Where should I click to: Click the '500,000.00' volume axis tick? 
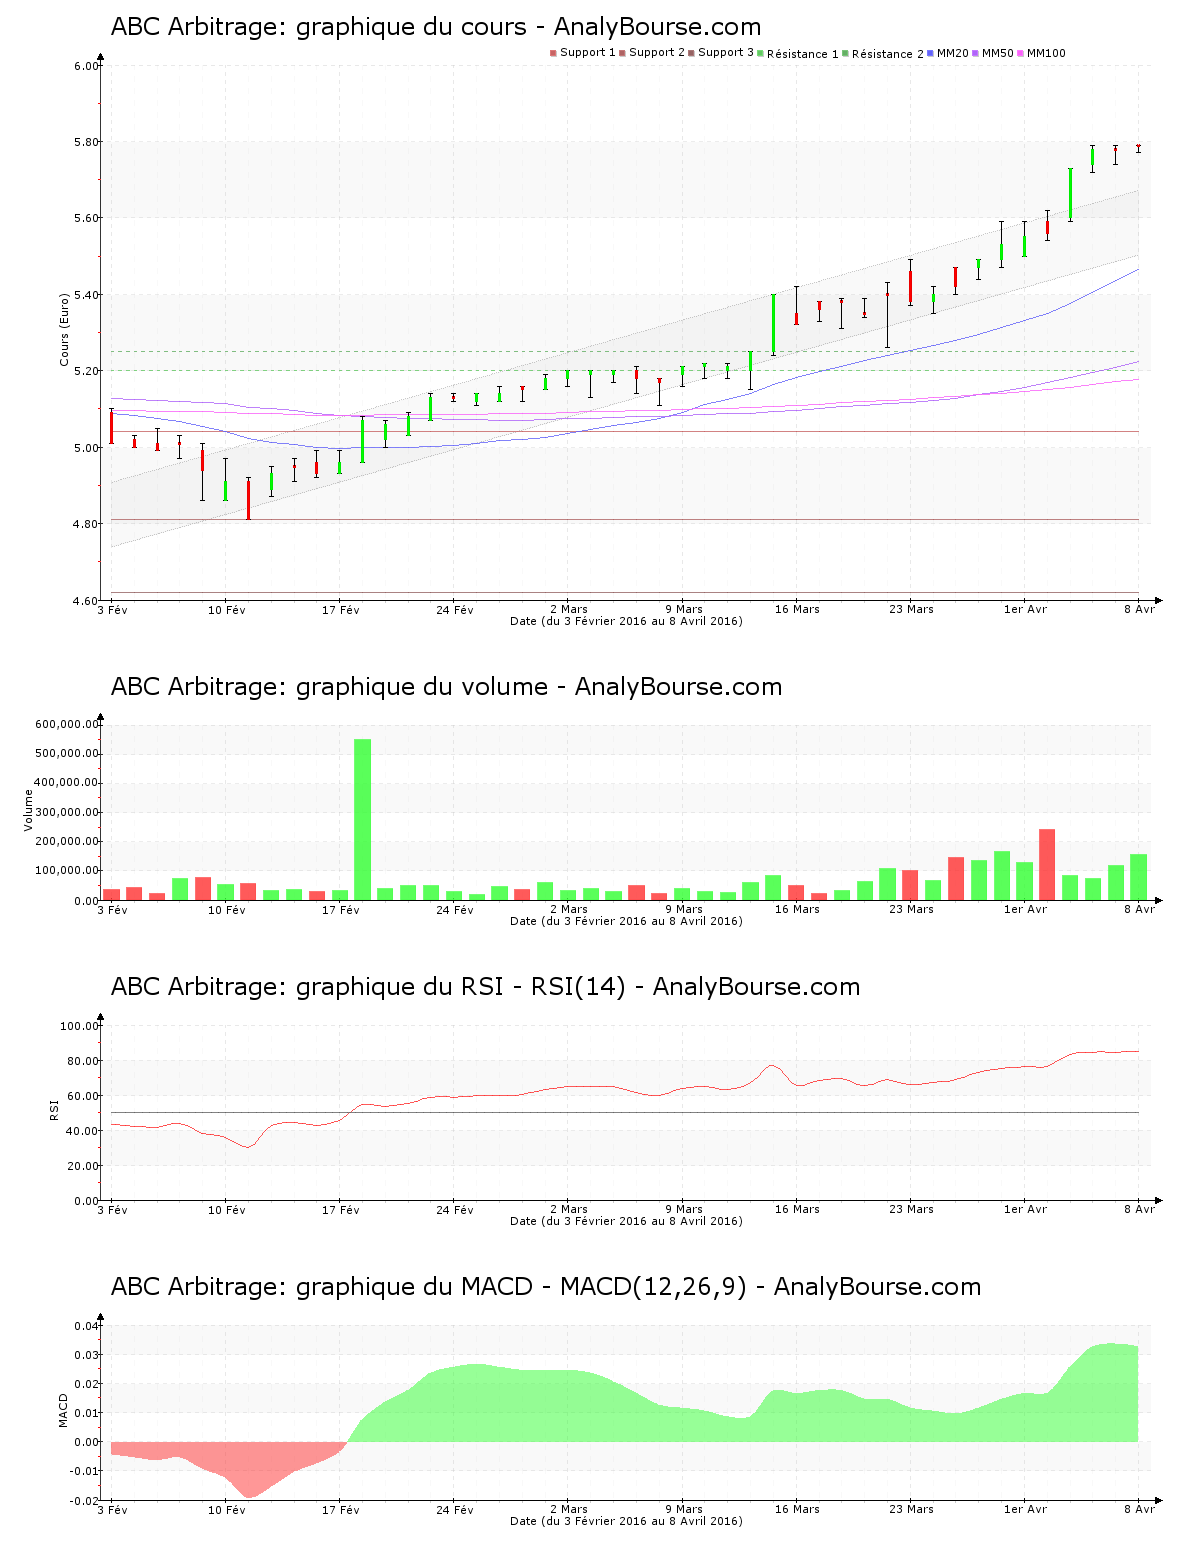(67, 753)
